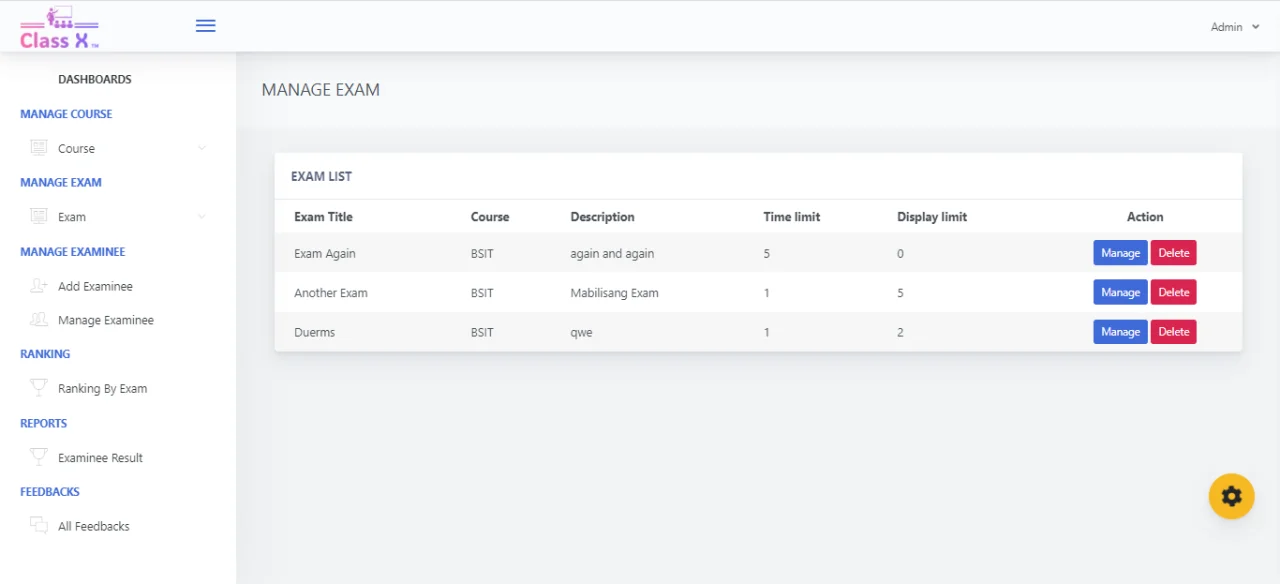Click the Description column header
The width and height of the screenshot is (1280, 584).
(x=602, y=217)
